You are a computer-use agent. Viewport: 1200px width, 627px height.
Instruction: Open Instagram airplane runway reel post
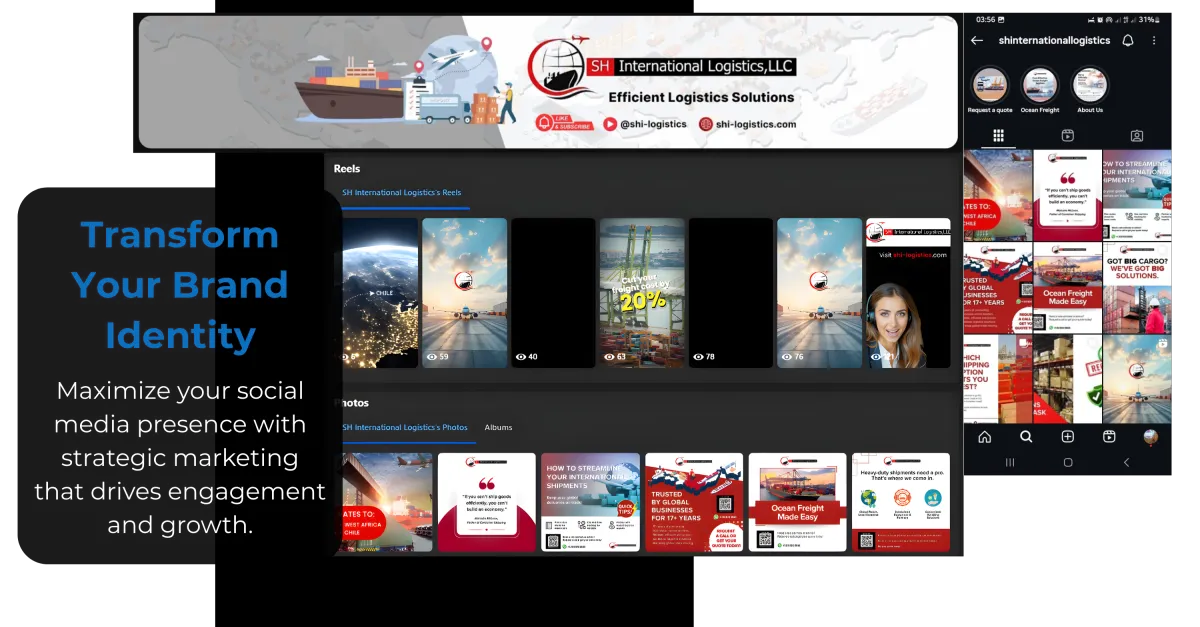(1136, 378)
